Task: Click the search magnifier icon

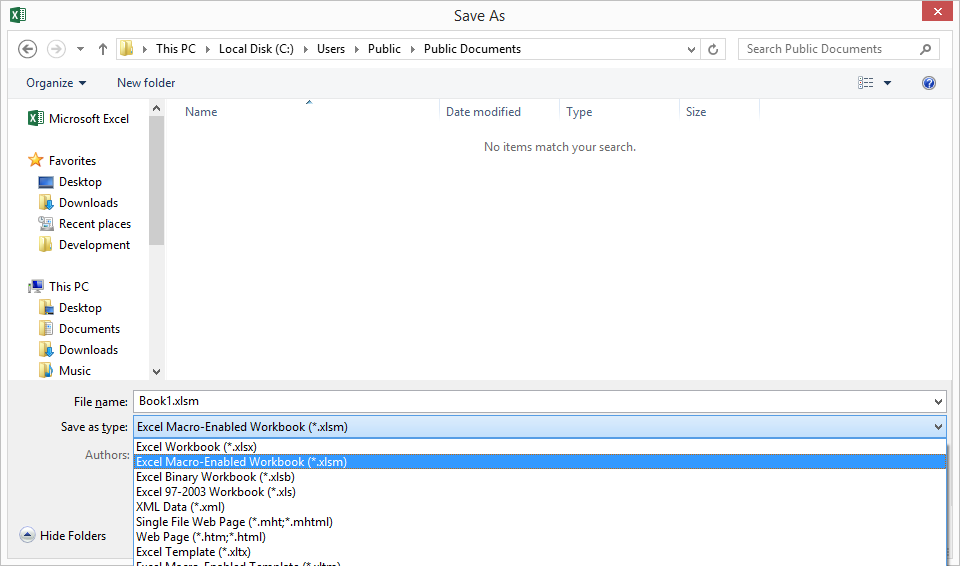Action: coord(925,49)
